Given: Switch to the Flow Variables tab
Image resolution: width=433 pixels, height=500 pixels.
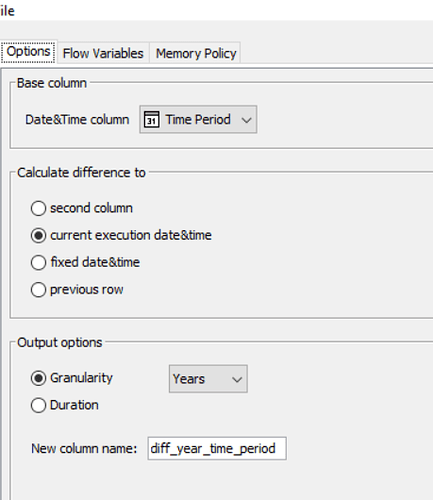Looking at the screenshot, I should (x=103, y=53).
